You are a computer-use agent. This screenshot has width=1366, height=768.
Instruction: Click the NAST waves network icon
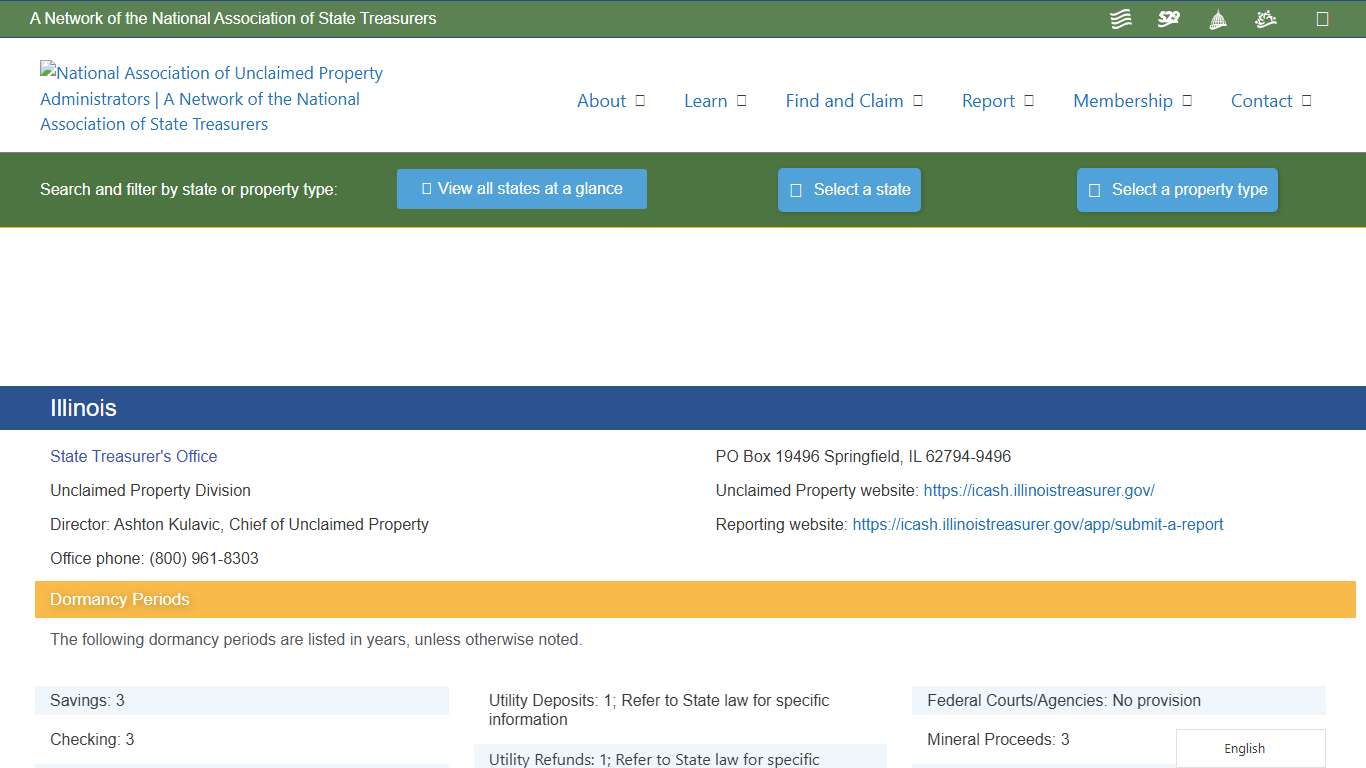pyautogui.click(x=1120, y=18)
